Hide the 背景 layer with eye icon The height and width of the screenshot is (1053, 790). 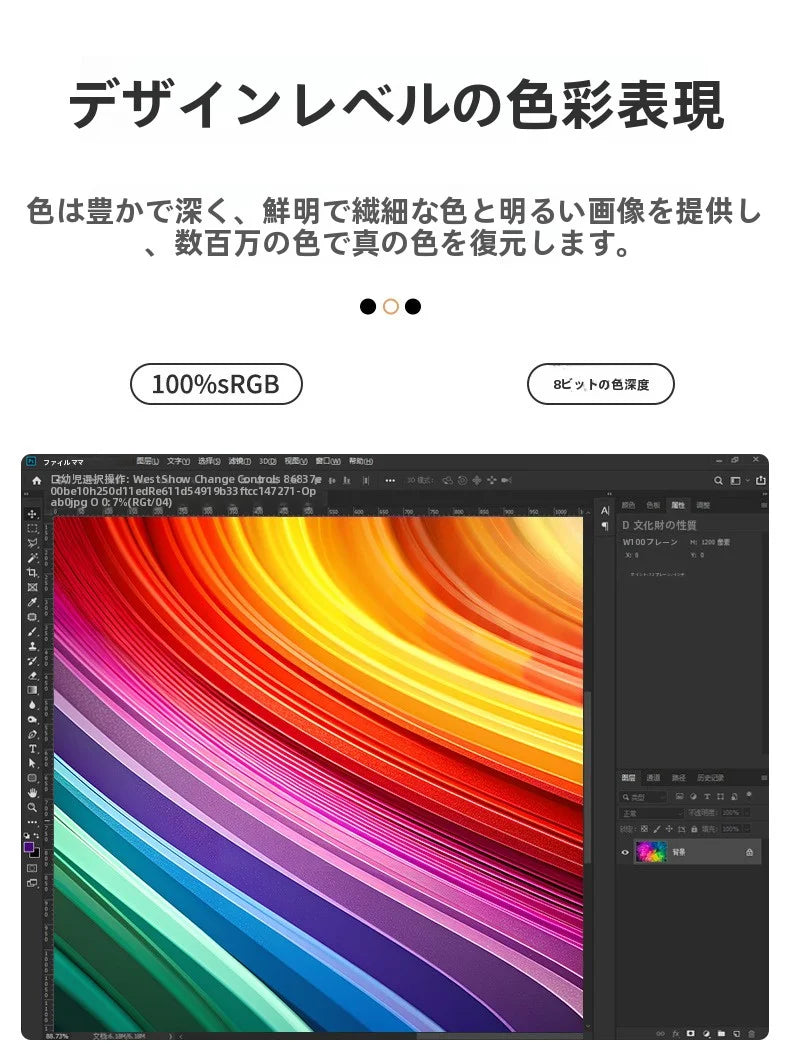[x=626, y=852]
